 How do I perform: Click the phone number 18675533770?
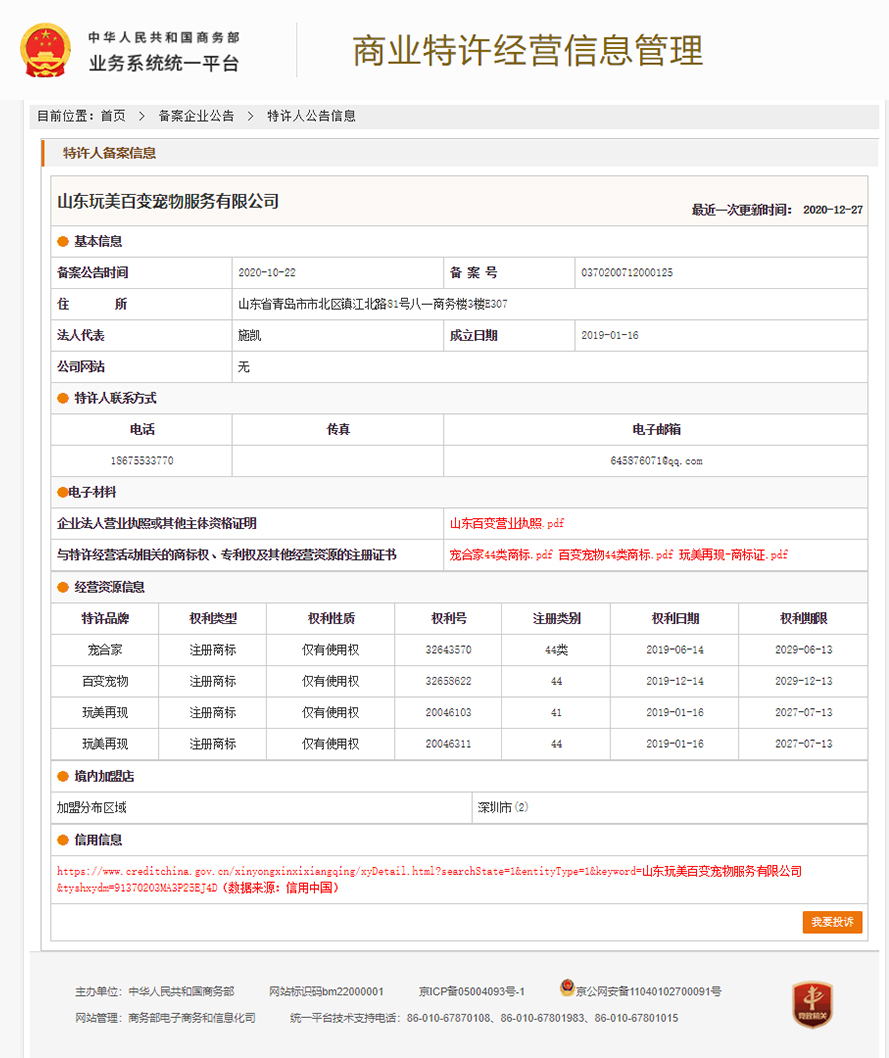[x=141, y=461]
